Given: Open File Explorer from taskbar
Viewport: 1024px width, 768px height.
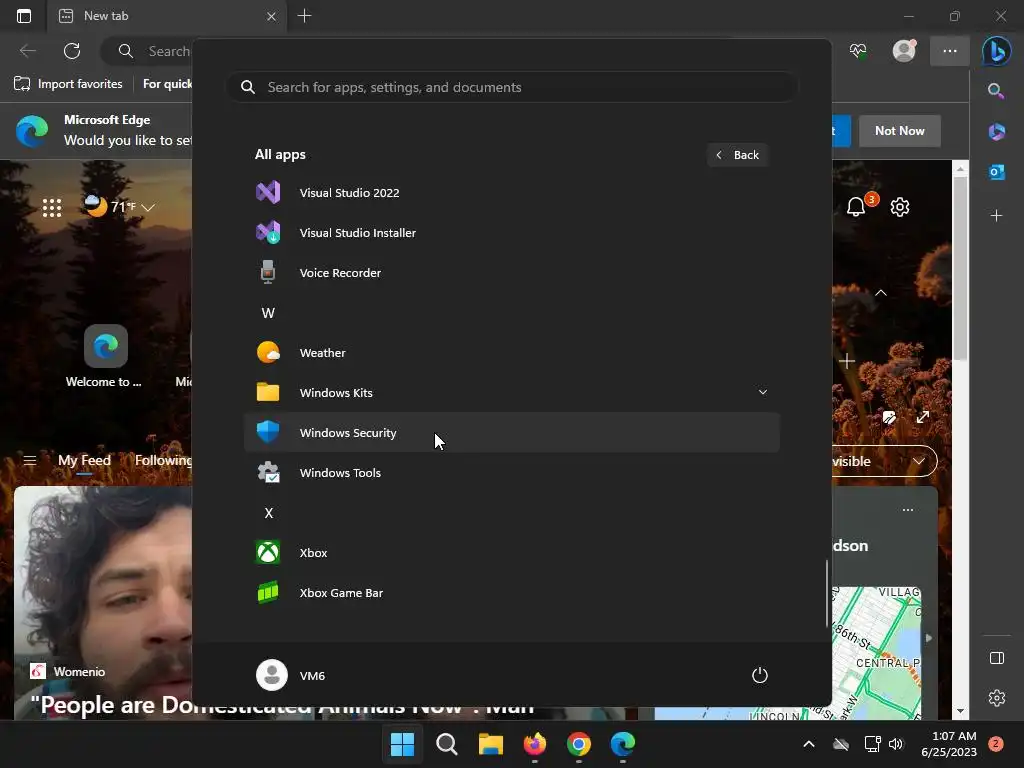Looking at the screenshot, I should coord(490,744).
